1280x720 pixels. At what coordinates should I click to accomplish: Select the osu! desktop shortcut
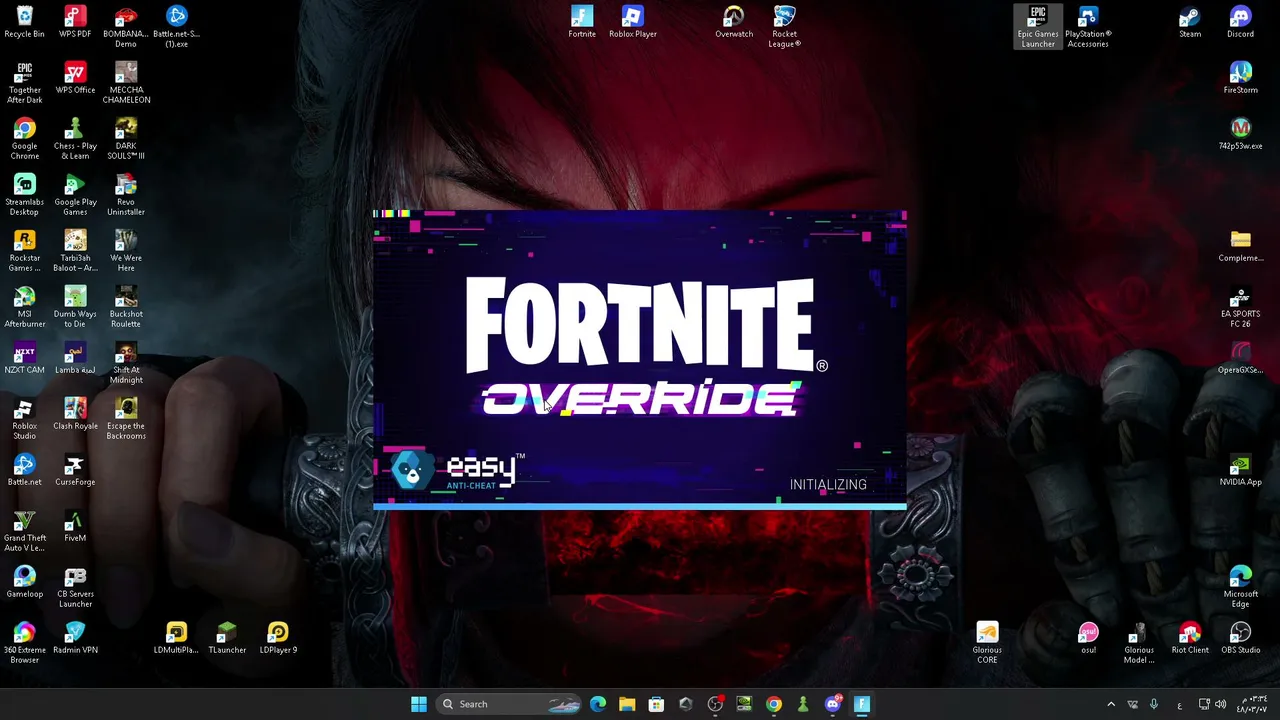[x=1088, y=638]
